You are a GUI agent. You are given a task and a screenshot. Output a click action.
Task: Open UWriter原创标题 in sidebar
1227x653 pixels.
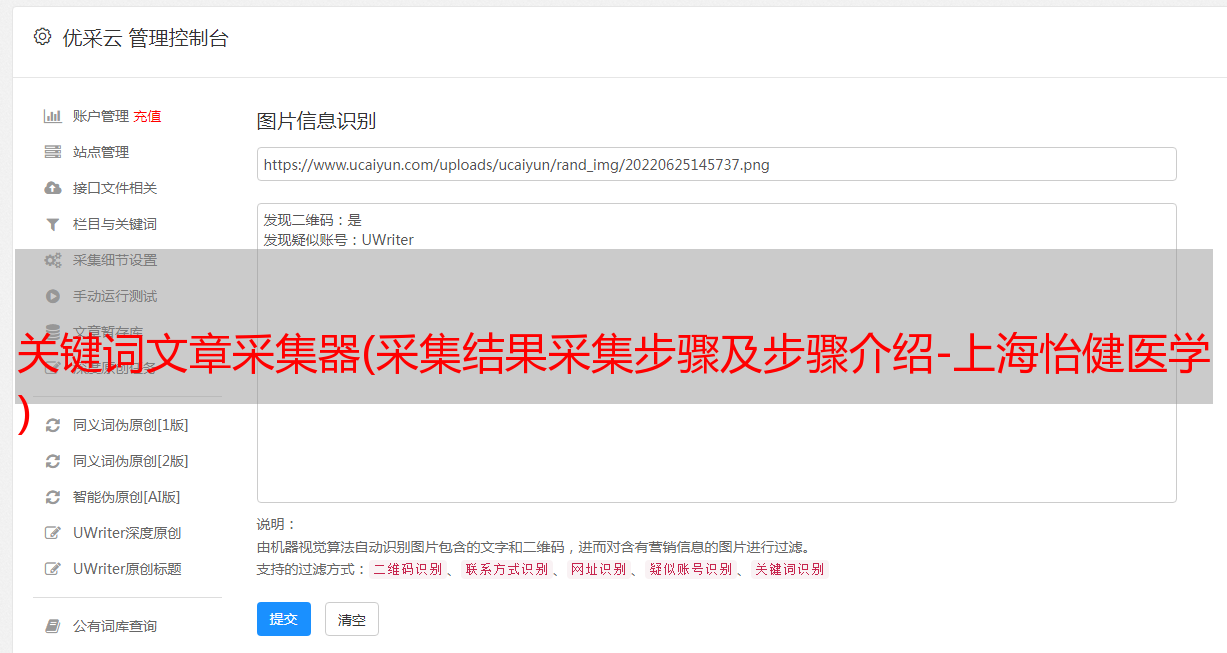coord(127,569)
